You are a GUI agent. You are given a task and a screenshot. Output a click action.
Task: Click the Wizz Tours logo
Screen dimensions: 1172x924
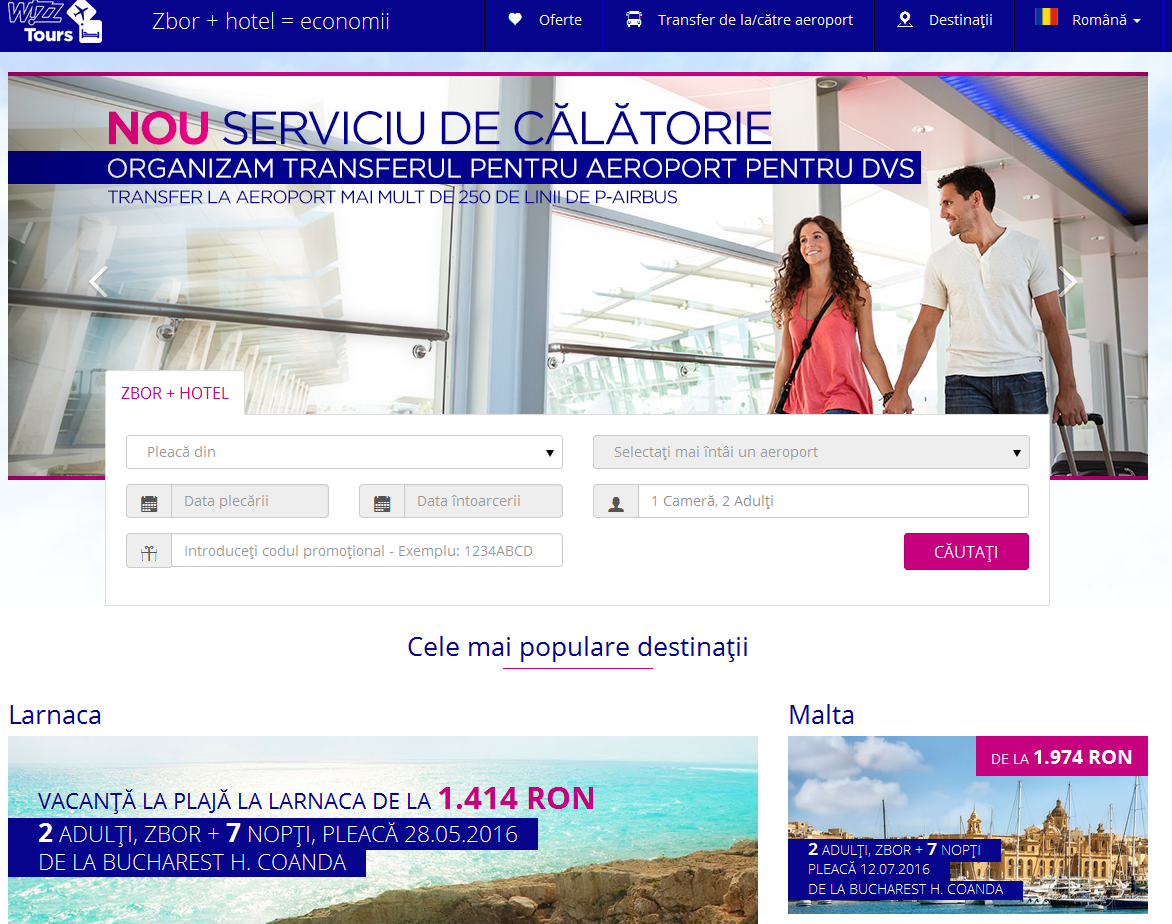pos(55,23)
